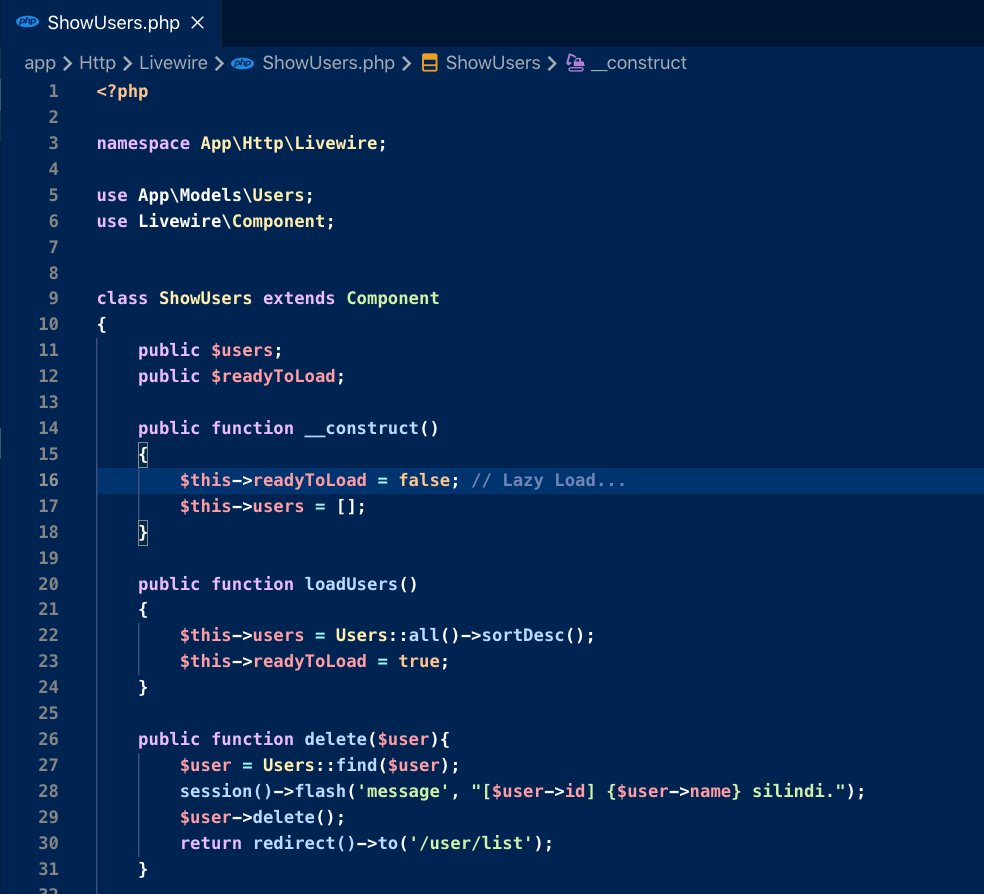Click 'Component' after extends on line 9
984x894 pixels.
pos(393,299)
